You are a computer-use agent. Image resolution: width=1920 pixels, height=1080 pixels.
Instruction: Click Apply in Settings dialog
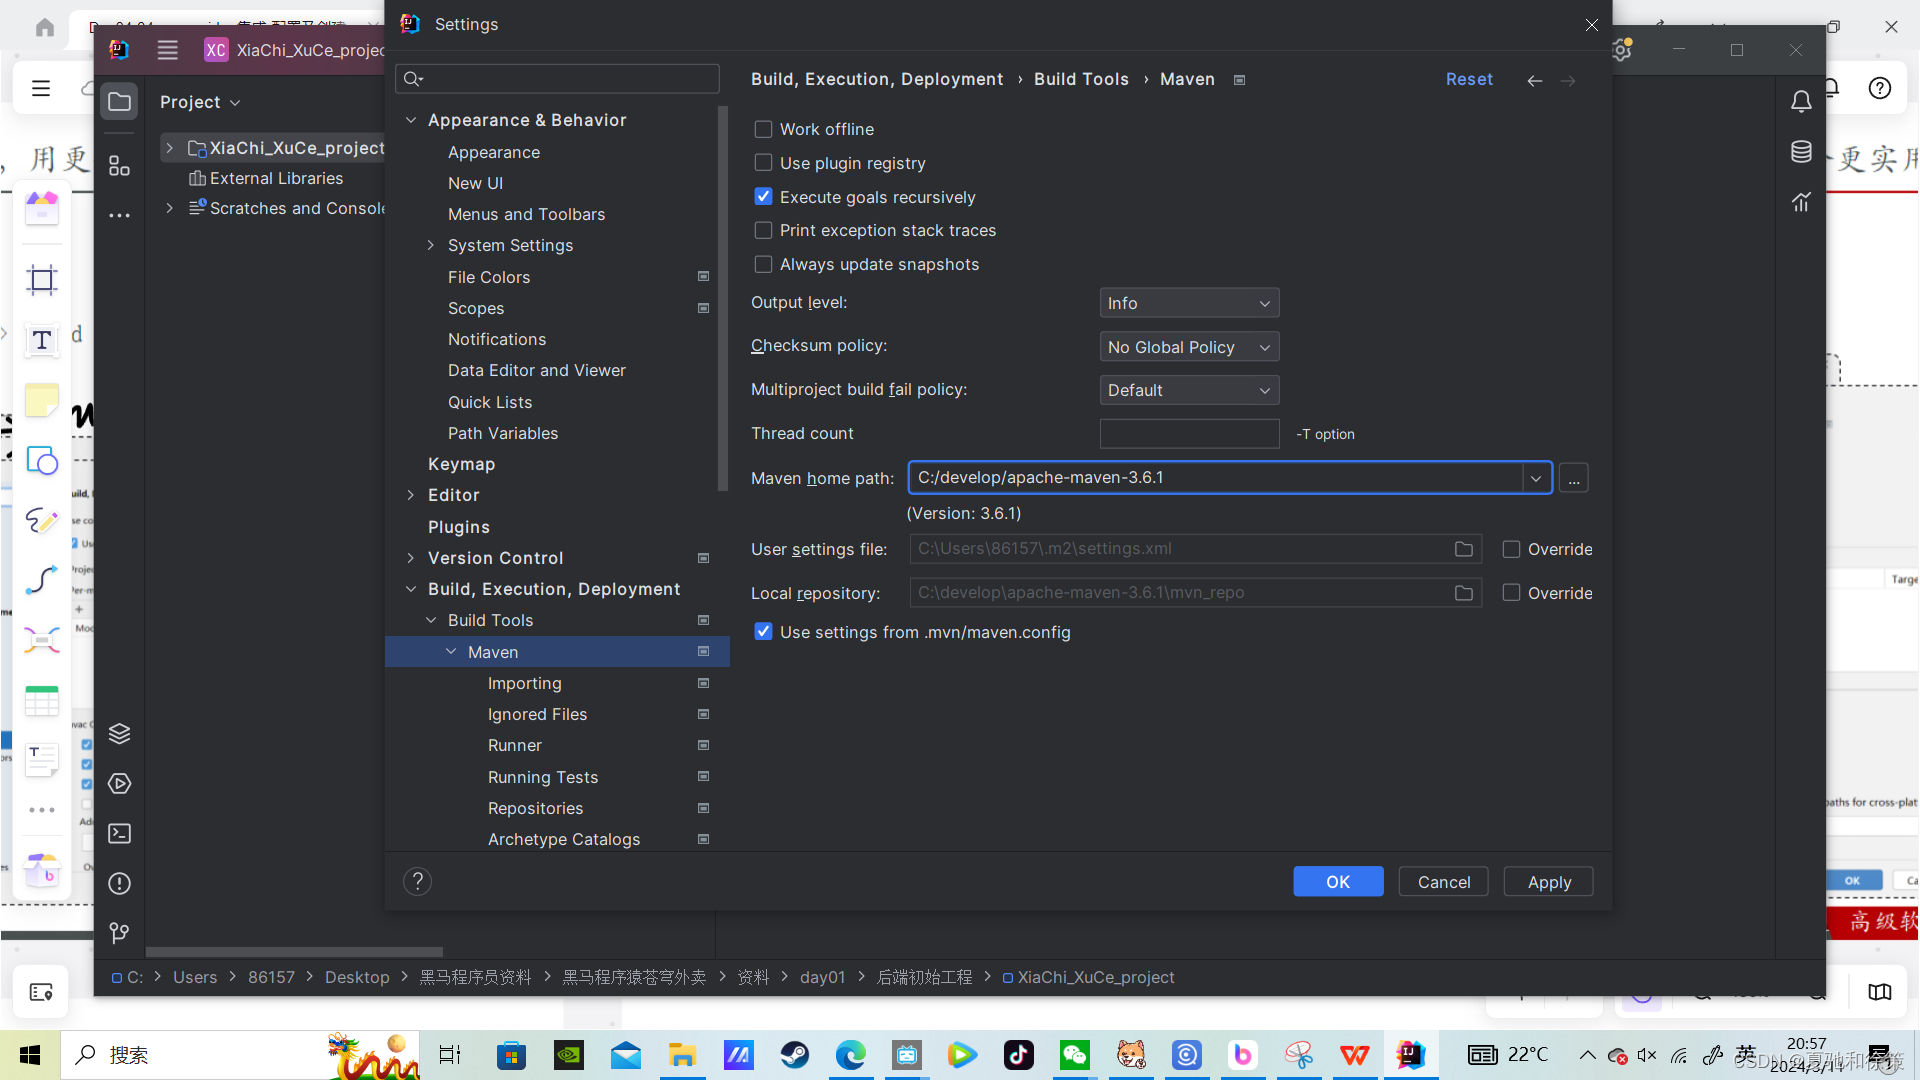[1549, 882]
